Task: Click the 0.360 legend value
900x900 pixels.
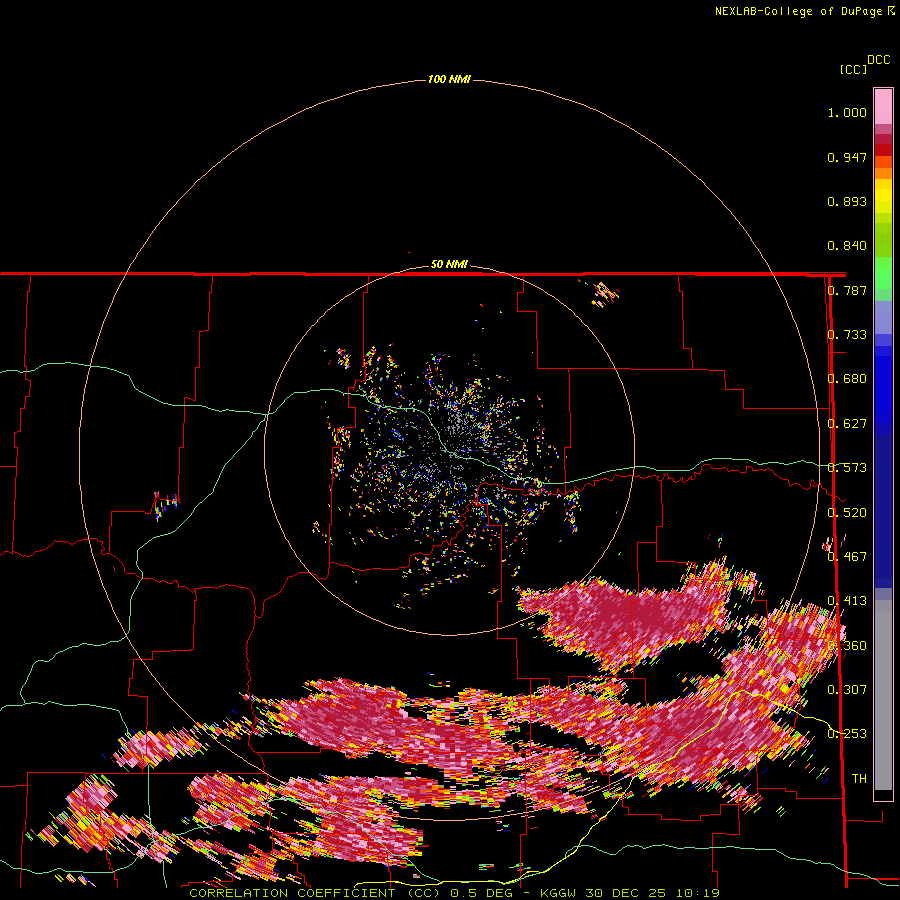Action: click(847, 646)
